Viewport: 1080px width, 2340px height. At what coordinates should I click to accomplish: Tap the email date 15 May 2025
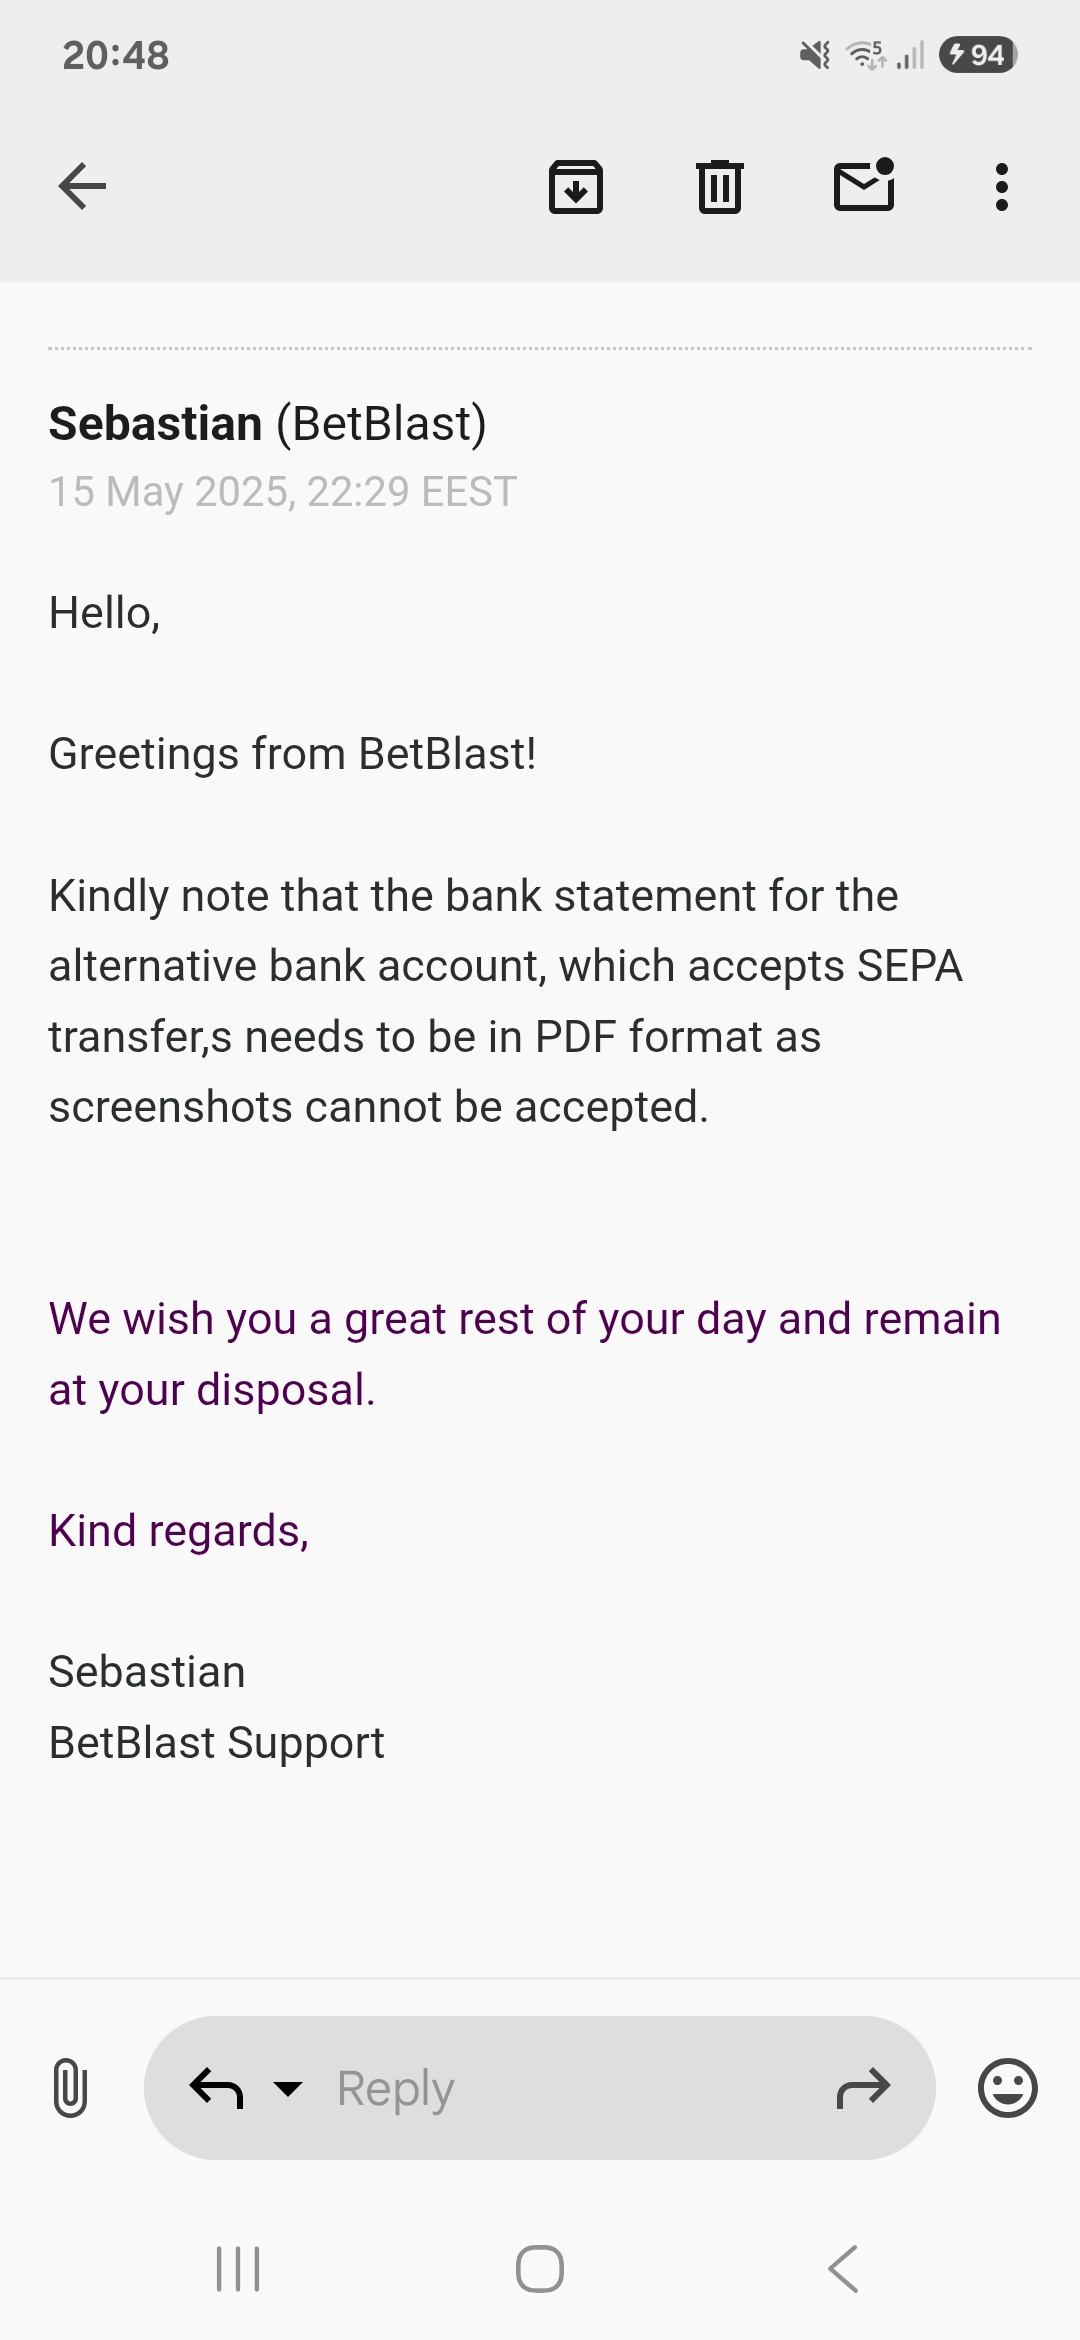282,492
